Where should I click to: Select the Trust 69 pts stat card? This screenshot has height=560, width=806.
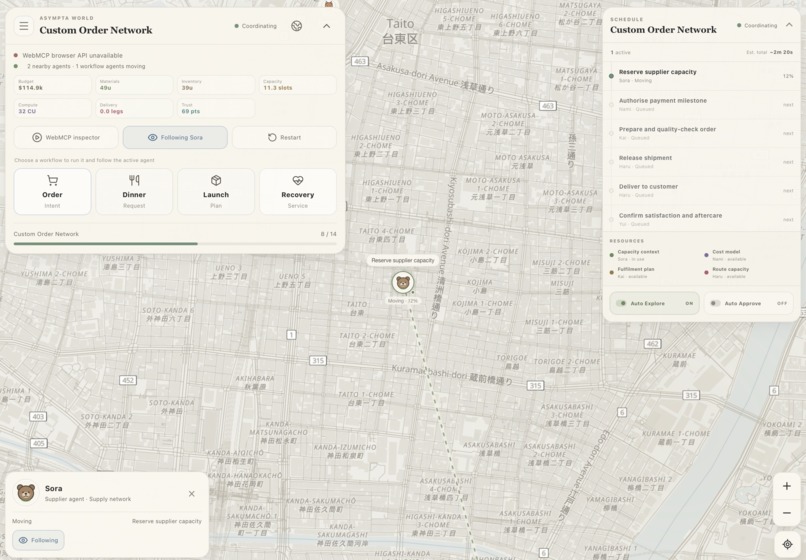pyautogui.click(x=216, y=108)
